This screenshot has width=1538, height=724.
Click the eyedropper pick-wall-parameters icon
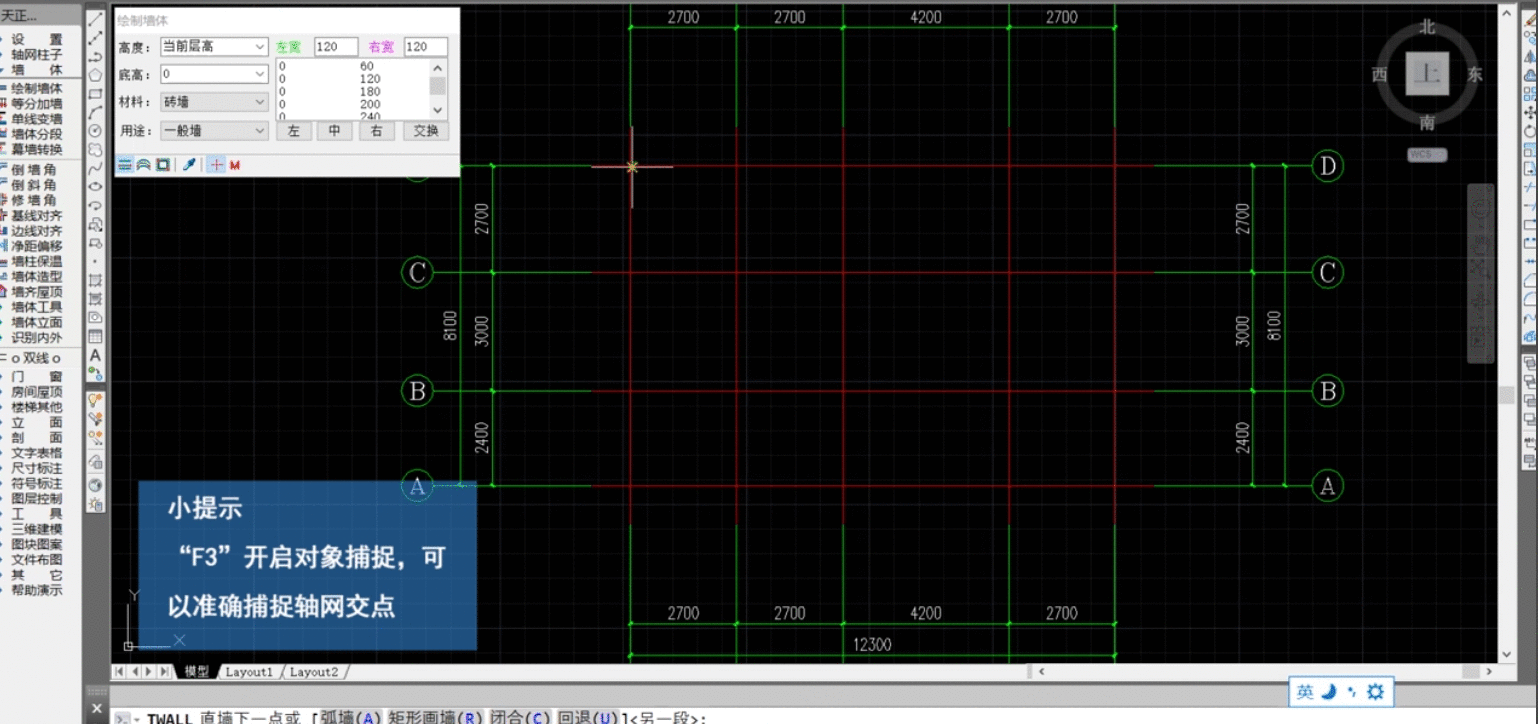[x=189, y=165]
